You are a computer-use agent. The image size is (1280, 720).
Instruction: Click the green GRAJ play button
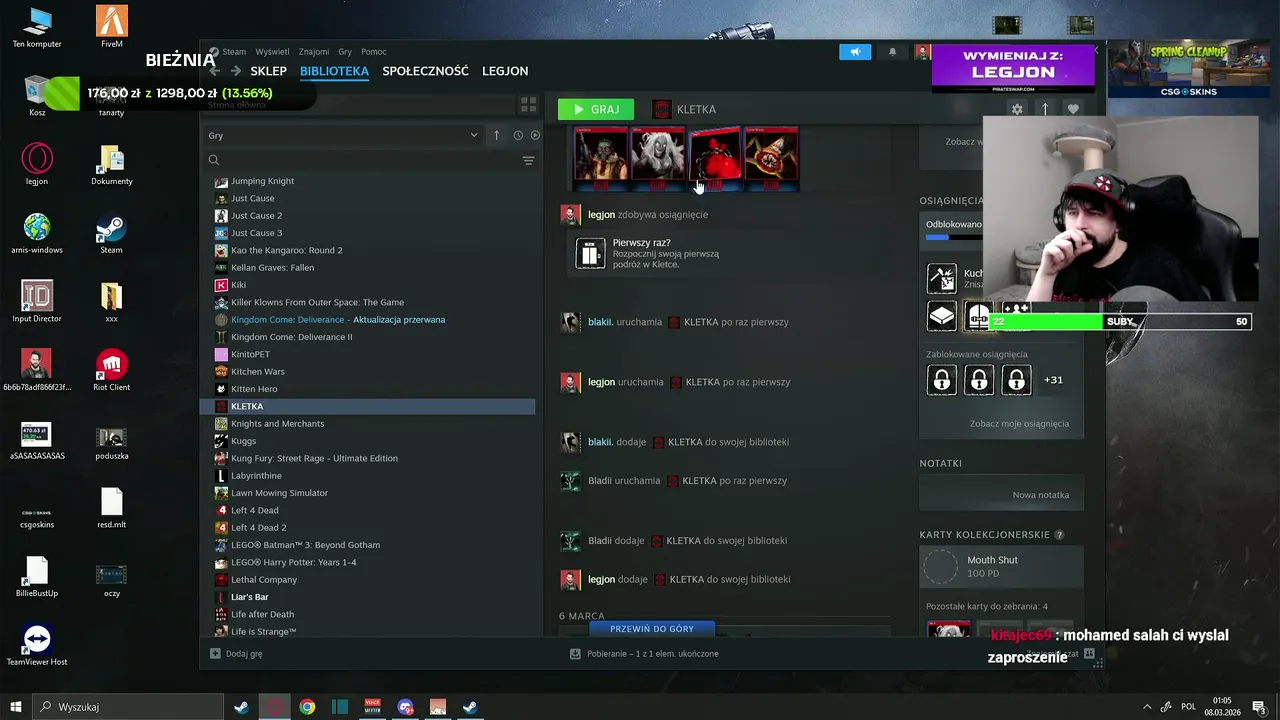pyautogui.click(x=596, y=109)
